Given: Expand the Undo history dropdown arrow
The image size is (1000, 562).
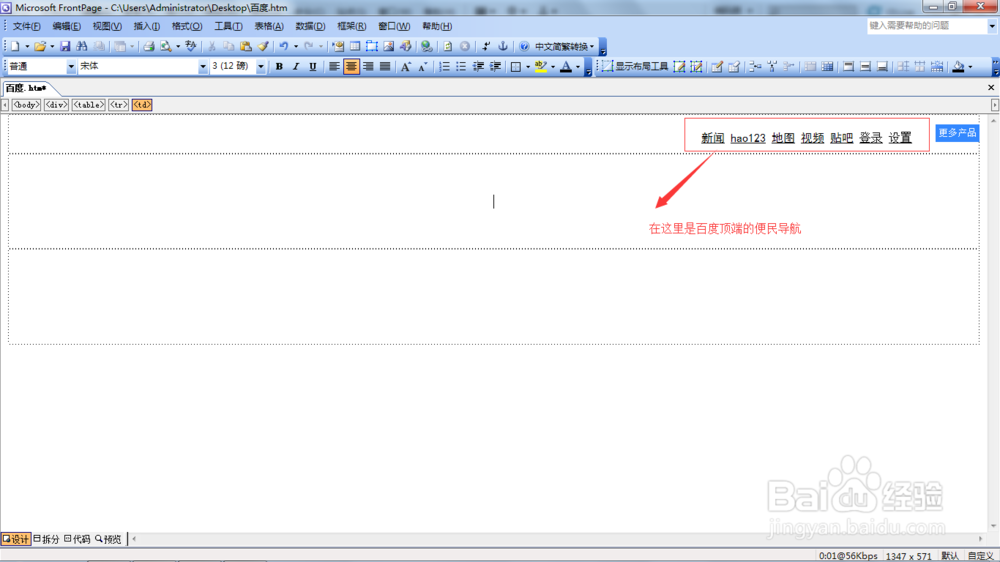Looking at the screenshot, I should click(296, 47).
